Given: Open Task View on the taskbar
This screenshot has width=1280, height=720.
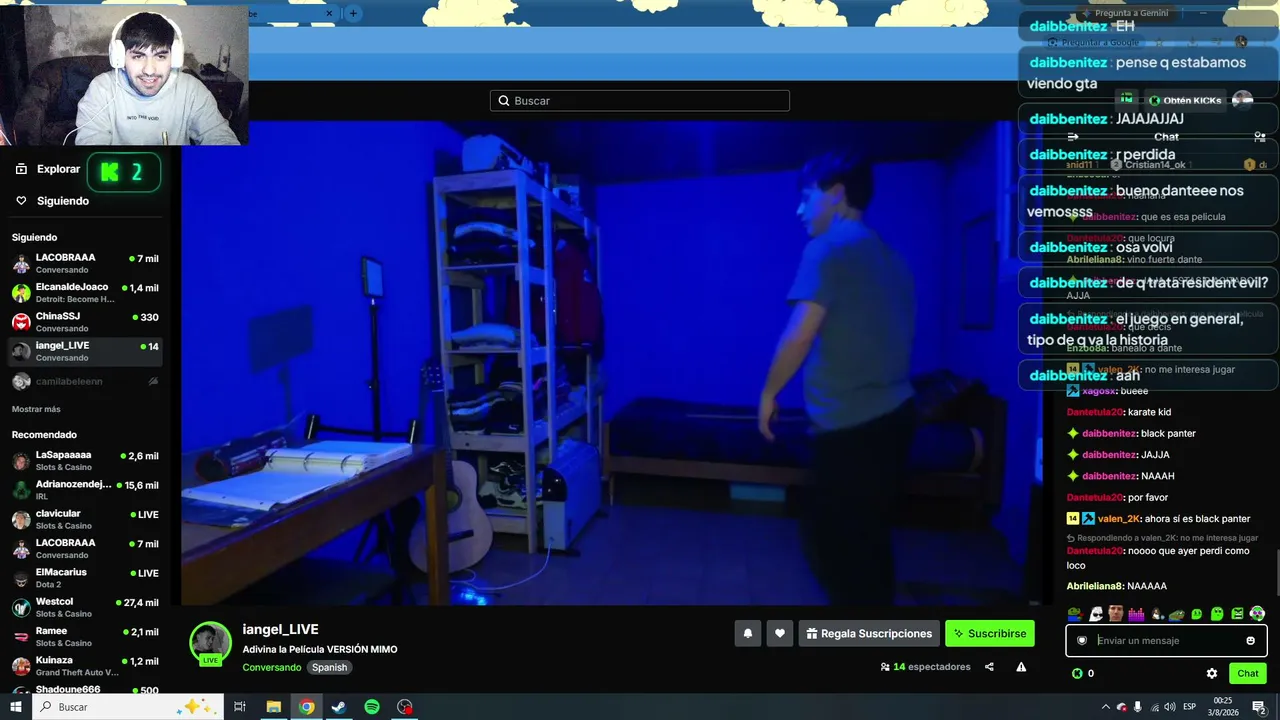Looking at the screenshot, I should click(x=240, y=707).
